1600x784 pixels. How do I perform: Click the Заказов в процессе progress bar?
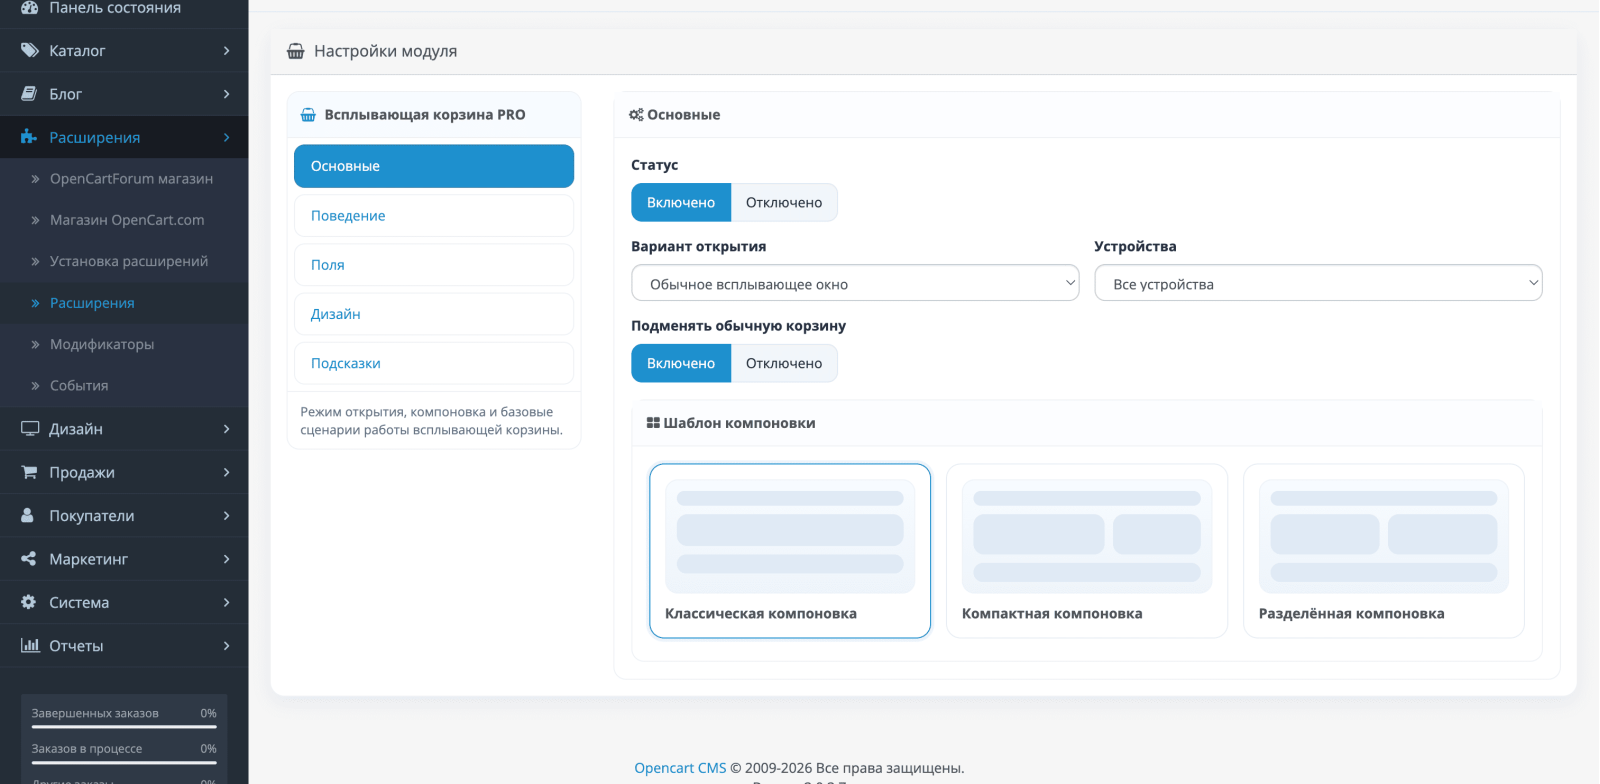coord(124,762)
